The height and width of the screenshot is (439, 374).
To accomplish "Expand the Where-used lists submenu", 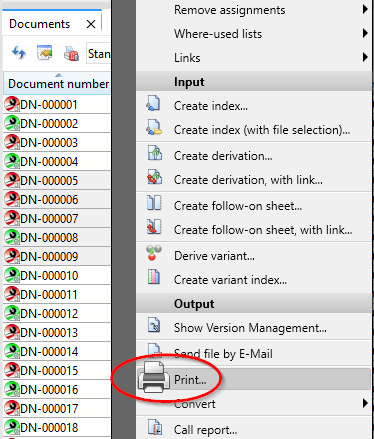I will click(x=365, y=33).
